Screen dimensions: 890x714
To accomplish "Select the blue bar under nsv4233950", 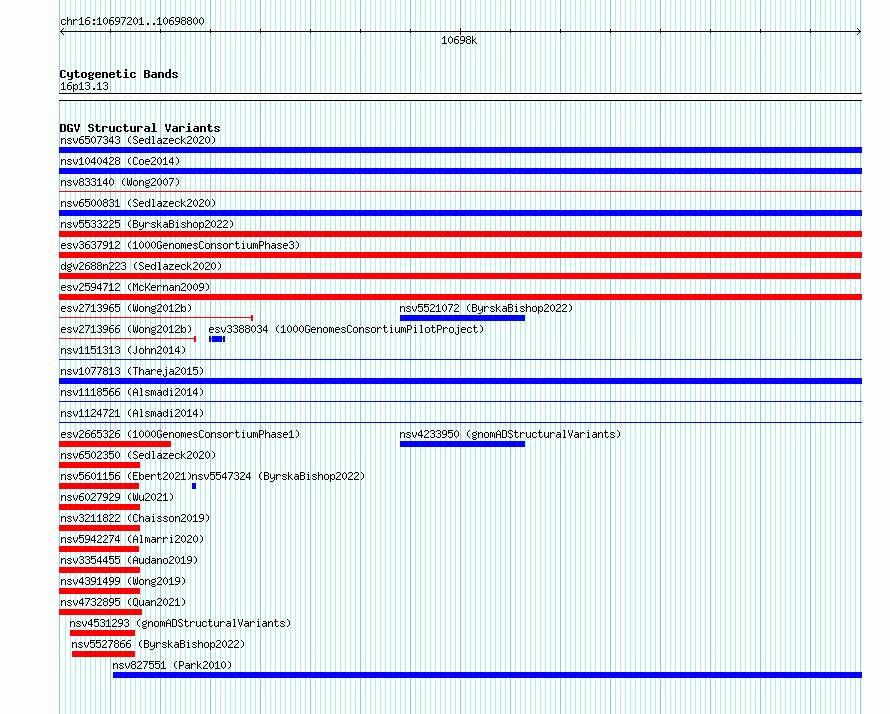I will coord(462,444).
